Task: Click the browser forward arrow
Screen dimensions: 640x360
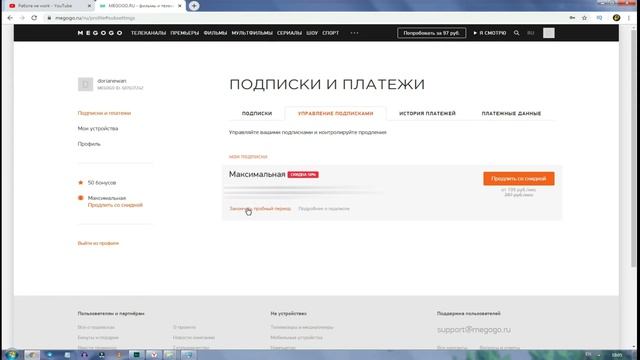Action: (x=22, y=18)
